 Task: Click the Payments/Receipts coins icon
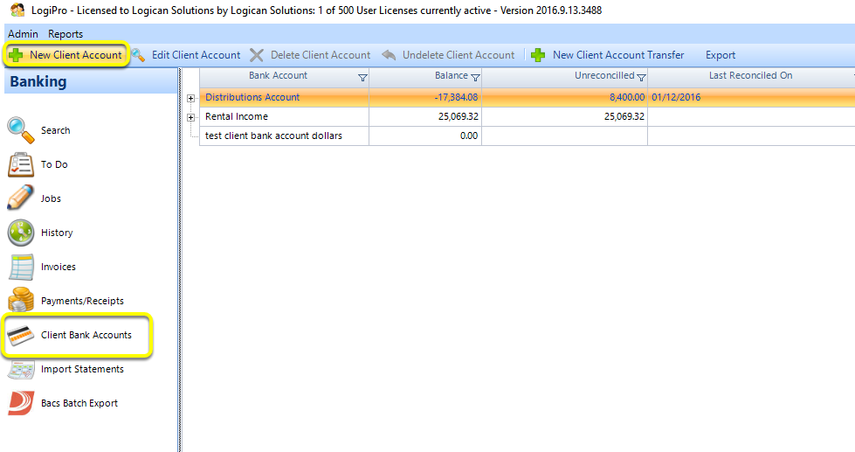coord(21,300)
